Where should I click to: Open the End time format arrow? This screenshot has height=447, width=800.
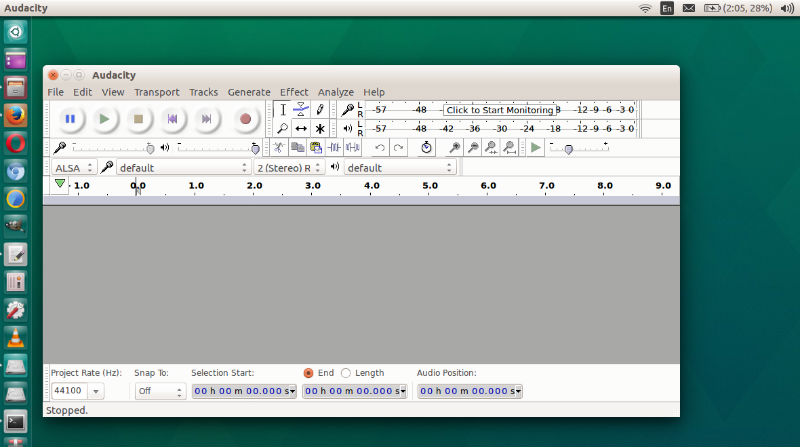coord(403,391)
